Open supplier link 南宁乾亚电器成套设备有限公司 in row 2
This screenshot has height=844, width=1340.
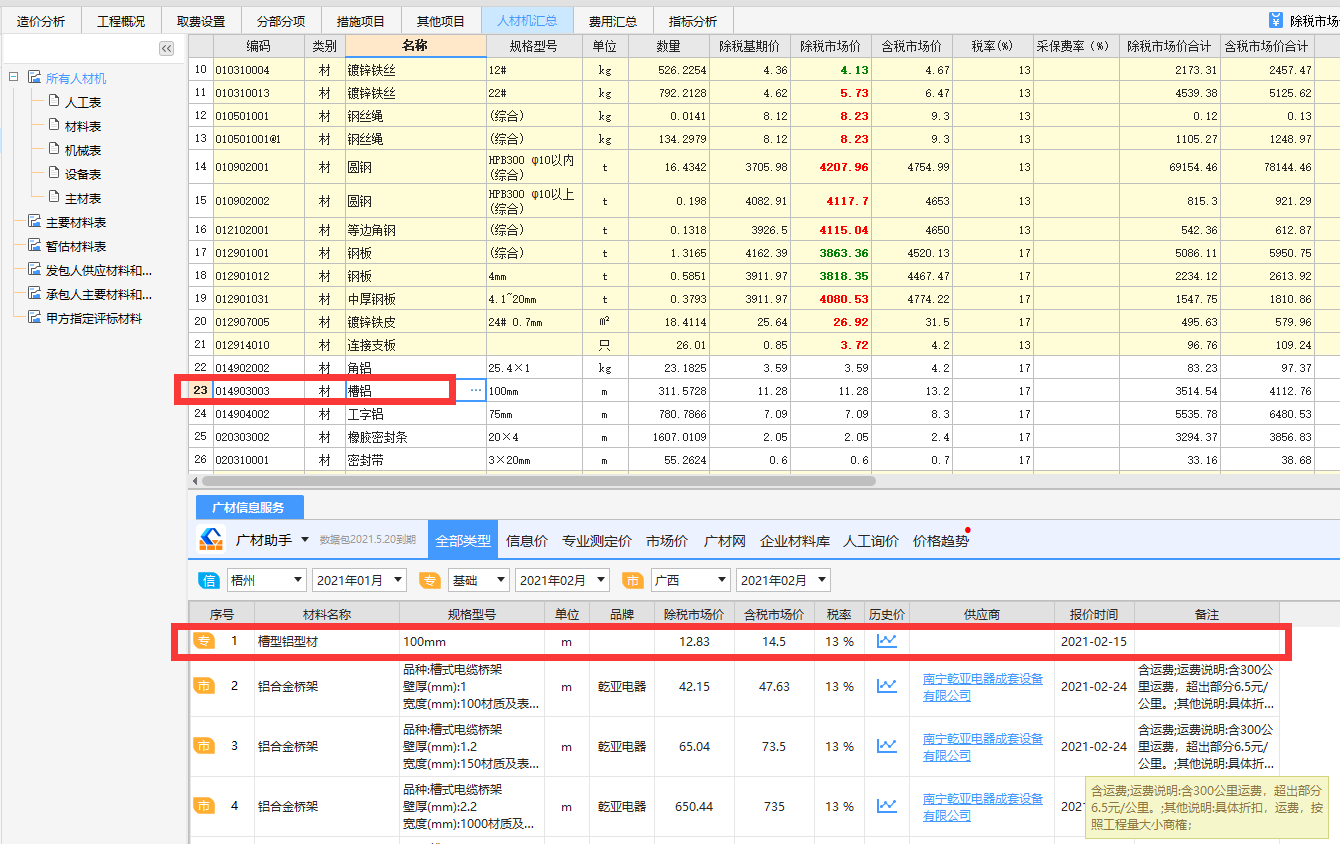coord(983,687)
